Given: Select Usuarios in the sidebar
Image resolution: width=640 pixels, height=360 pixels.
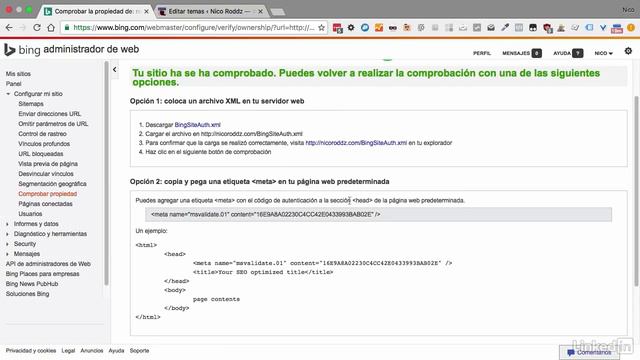Looking at the screenshot, I should pyautogui.click(x=30, y=214).
